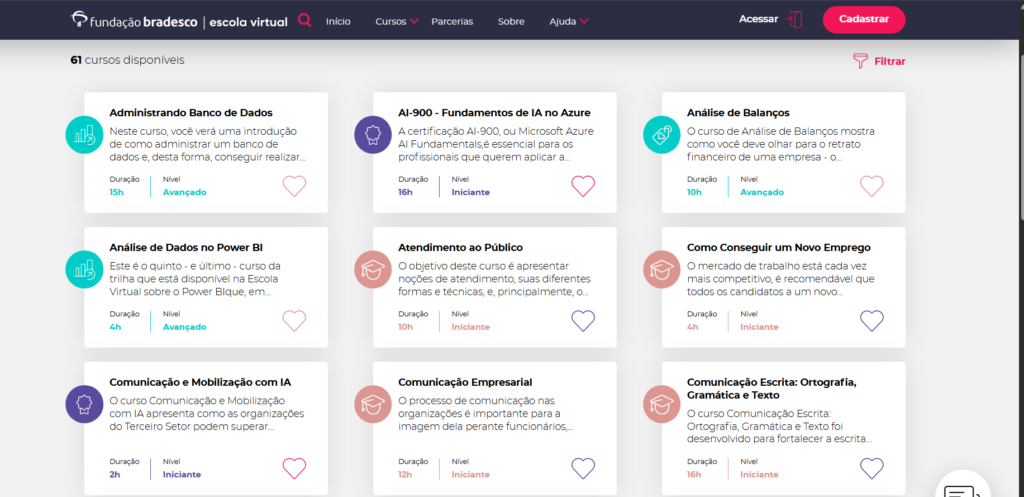Viewport: 1024px width, 497px height.
Task: Go to the Início page
Action: point(338,22)
